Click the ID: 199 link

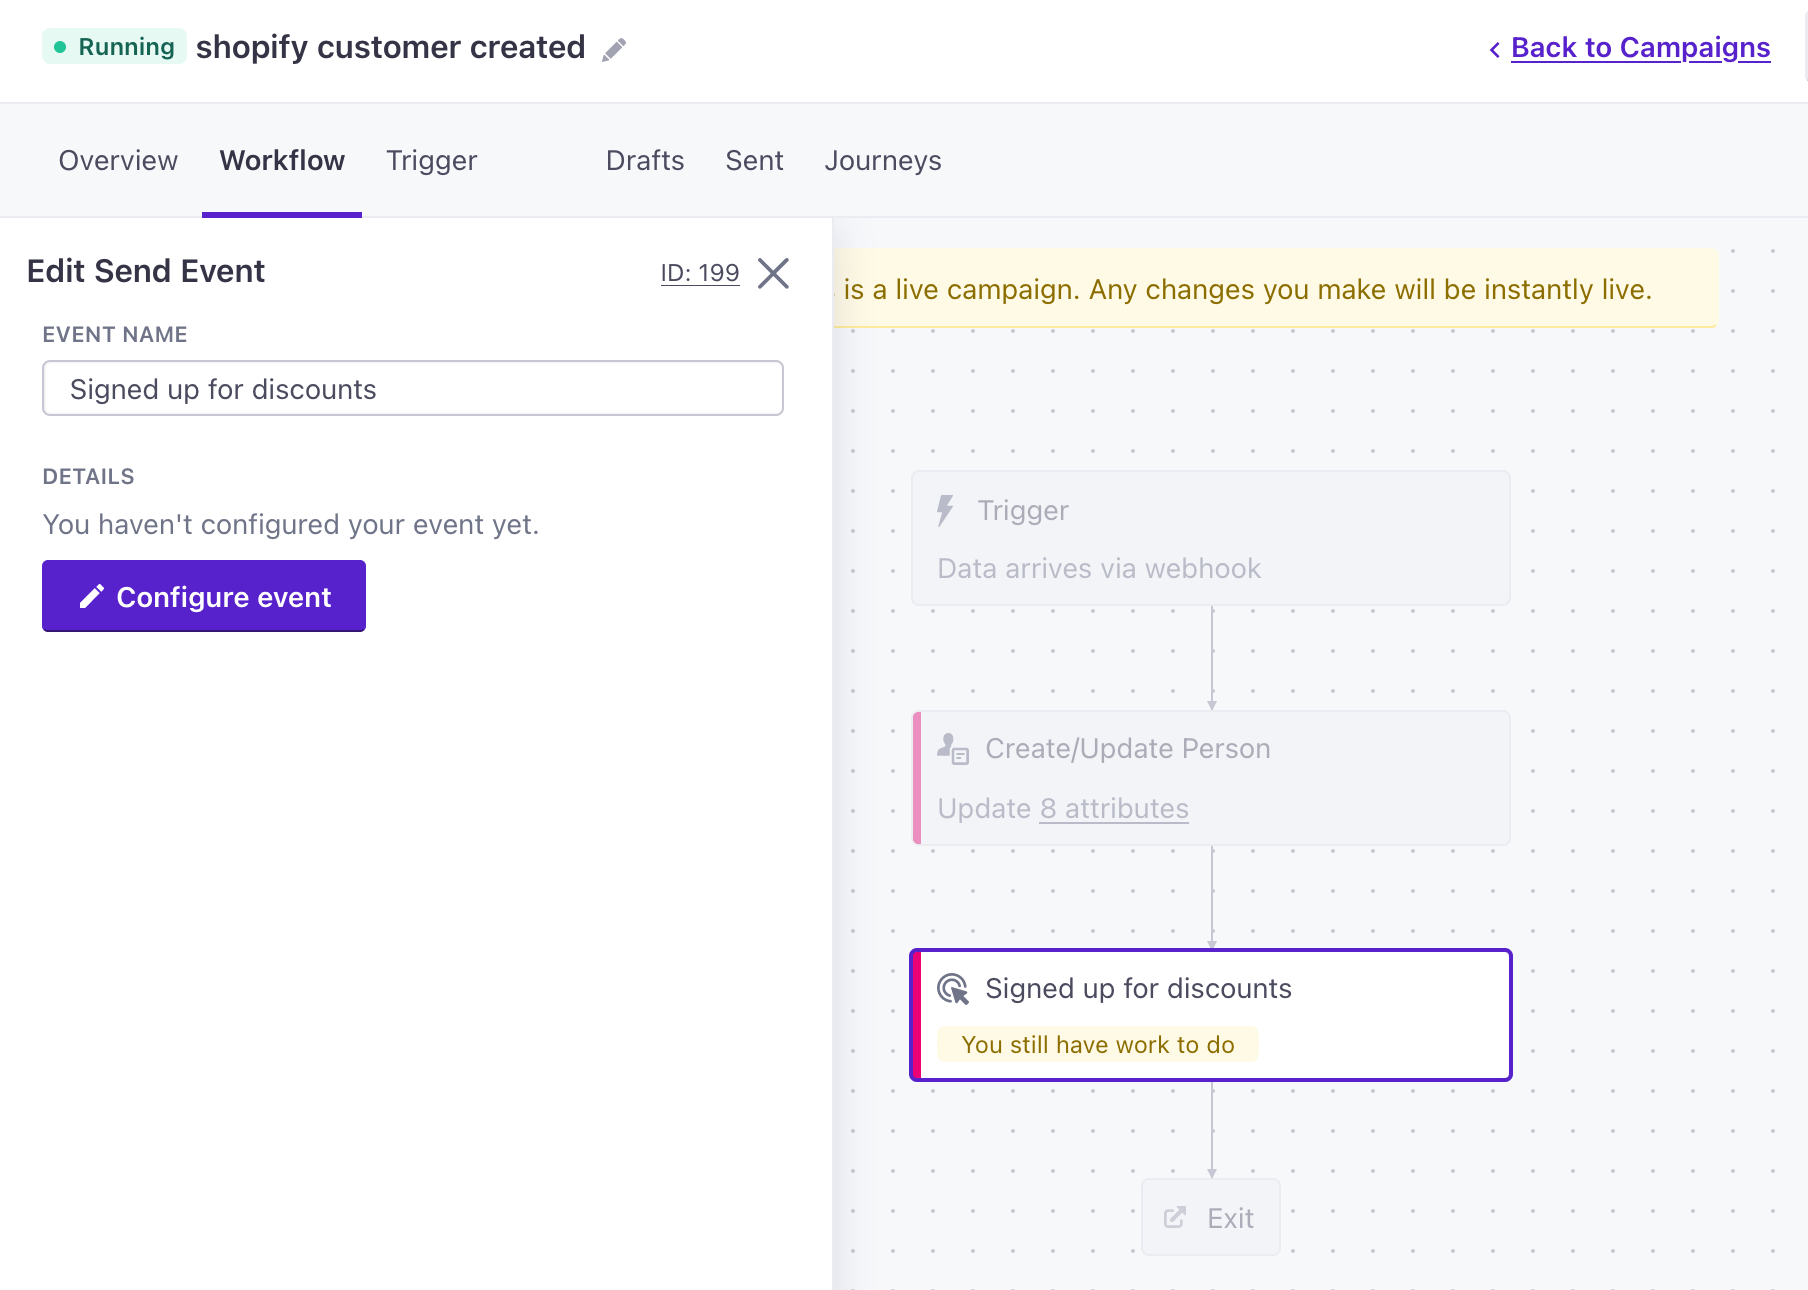pyautogui.click(x=699, y=273)
